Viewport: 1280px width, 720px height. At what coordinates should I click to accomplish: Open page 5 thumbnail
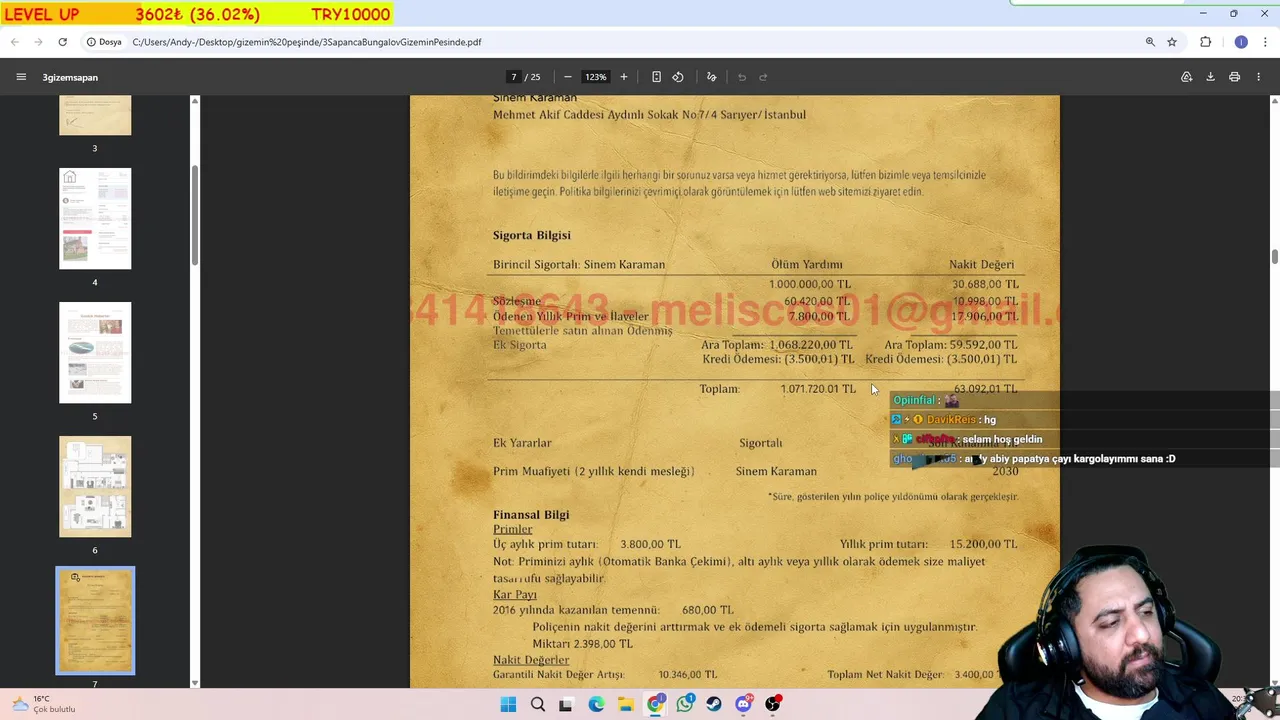(95, 352)
